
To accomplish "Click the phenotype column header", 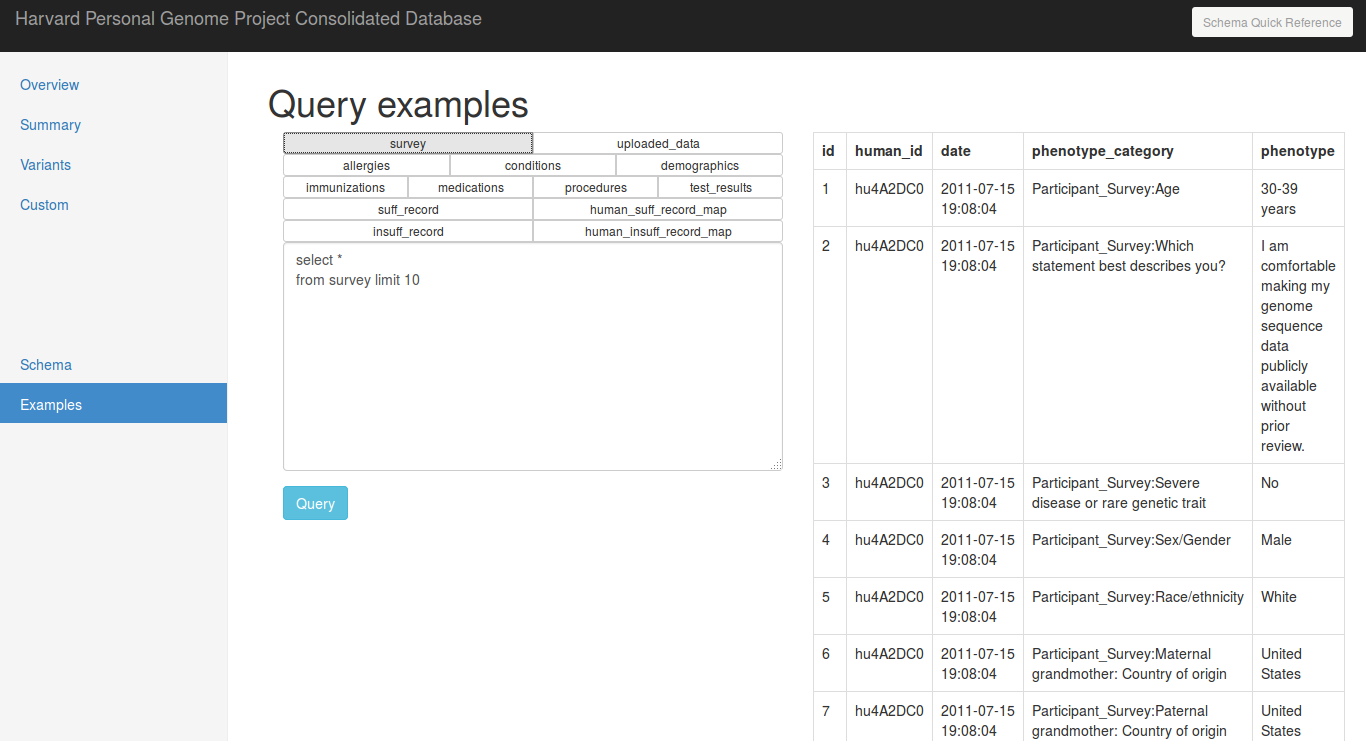I will point(1298,151).
